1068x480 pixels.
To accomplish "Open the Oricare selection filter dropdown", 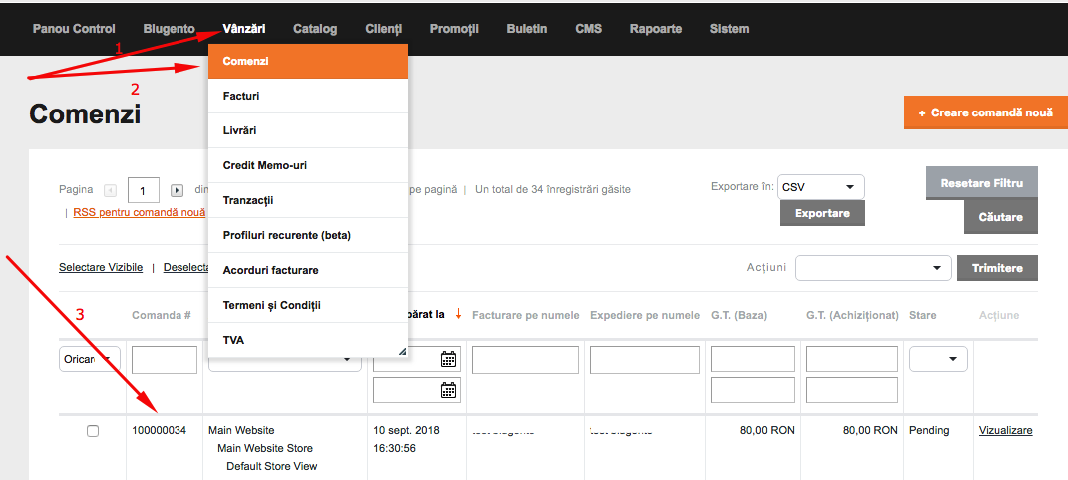I will pos(90,359).
